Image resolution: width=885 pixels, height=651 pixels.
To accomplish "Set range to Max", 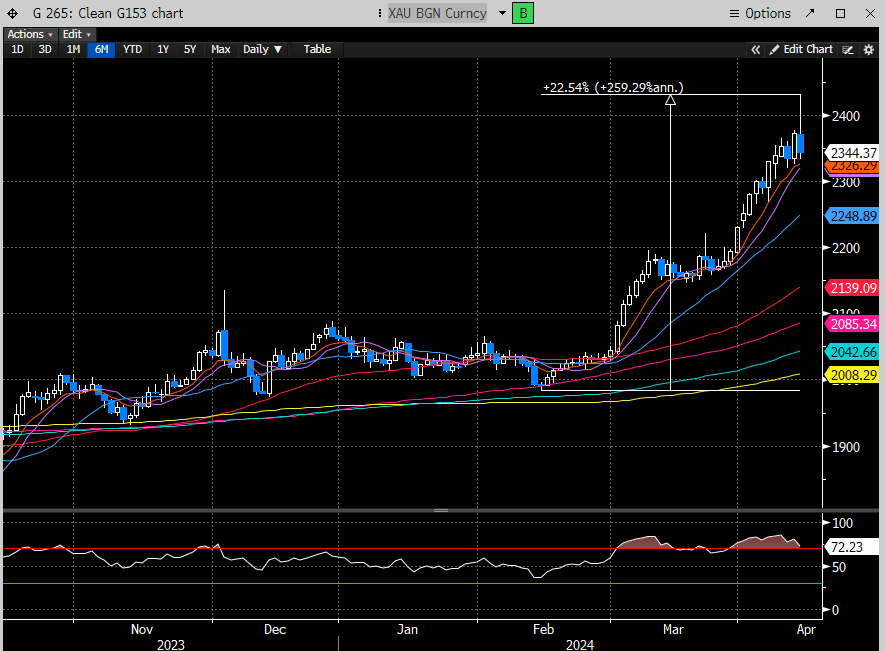I will pos(220,49).
